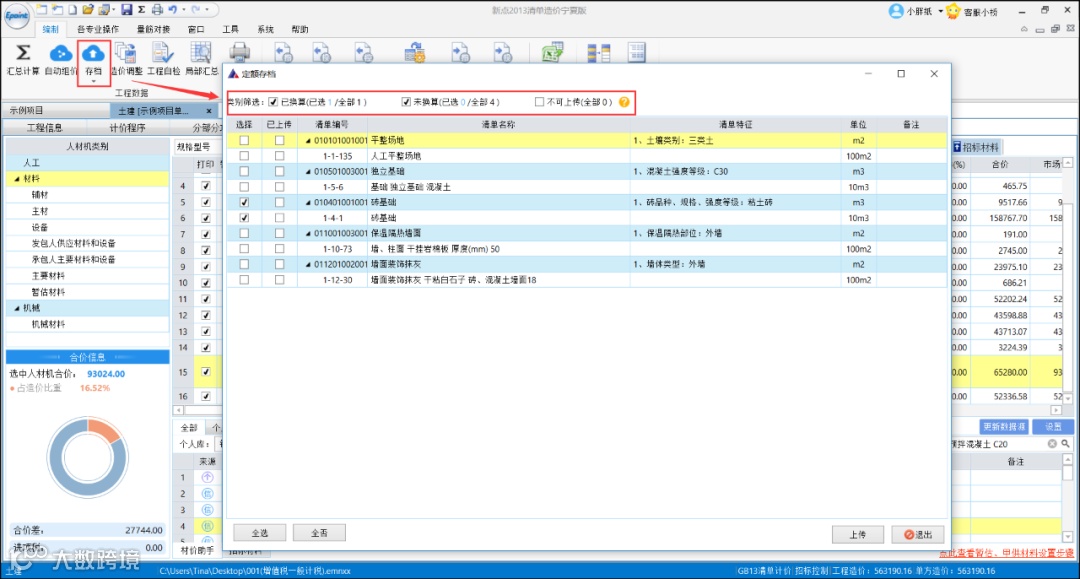The image size is (1080, 579).
Task: Click the blue-yellow column layout ribbon icon
Action: pyautogui.click(x=599, y=53)
